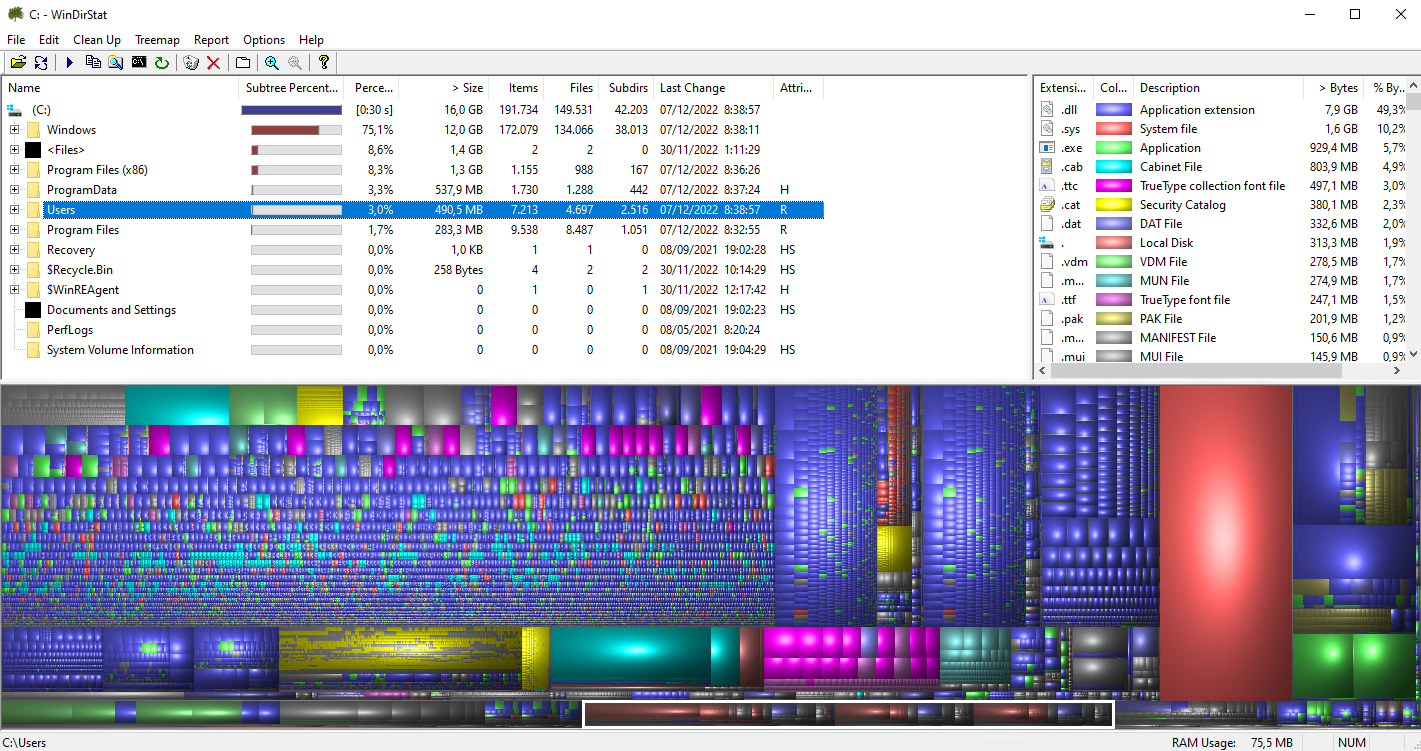
Task: Expand the selected Users folder node
Action: pos(14,209)
